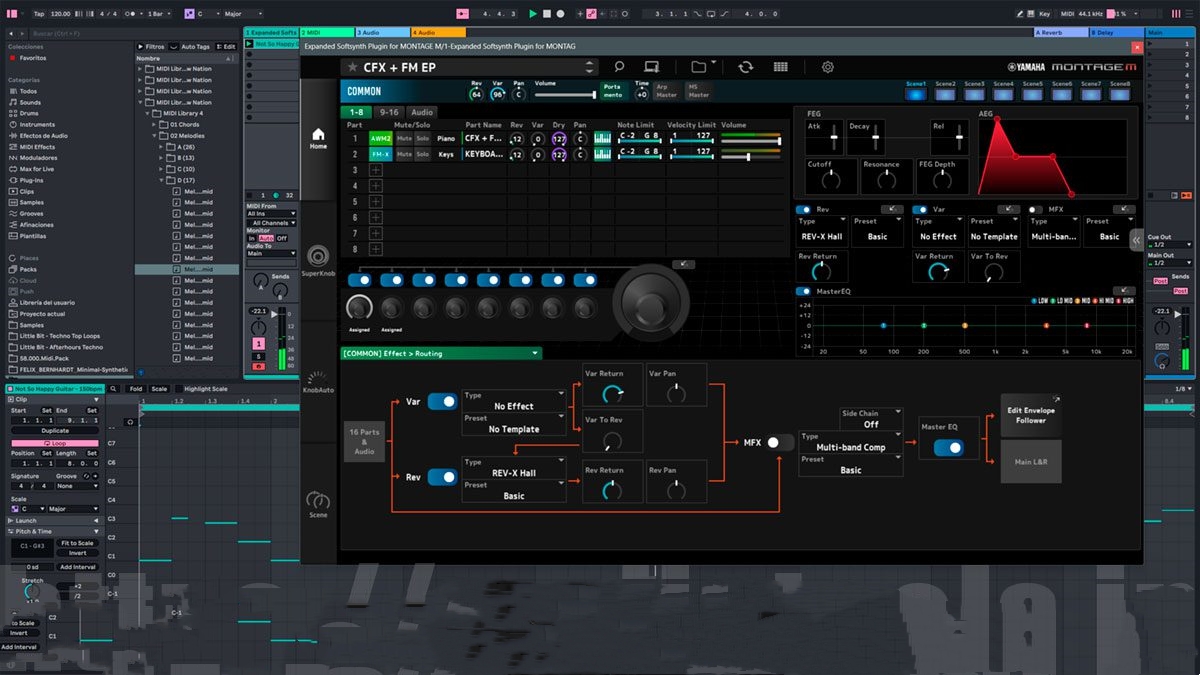
Task: Click the sync refresh icon in plugin header
Action: coord(745,67)
